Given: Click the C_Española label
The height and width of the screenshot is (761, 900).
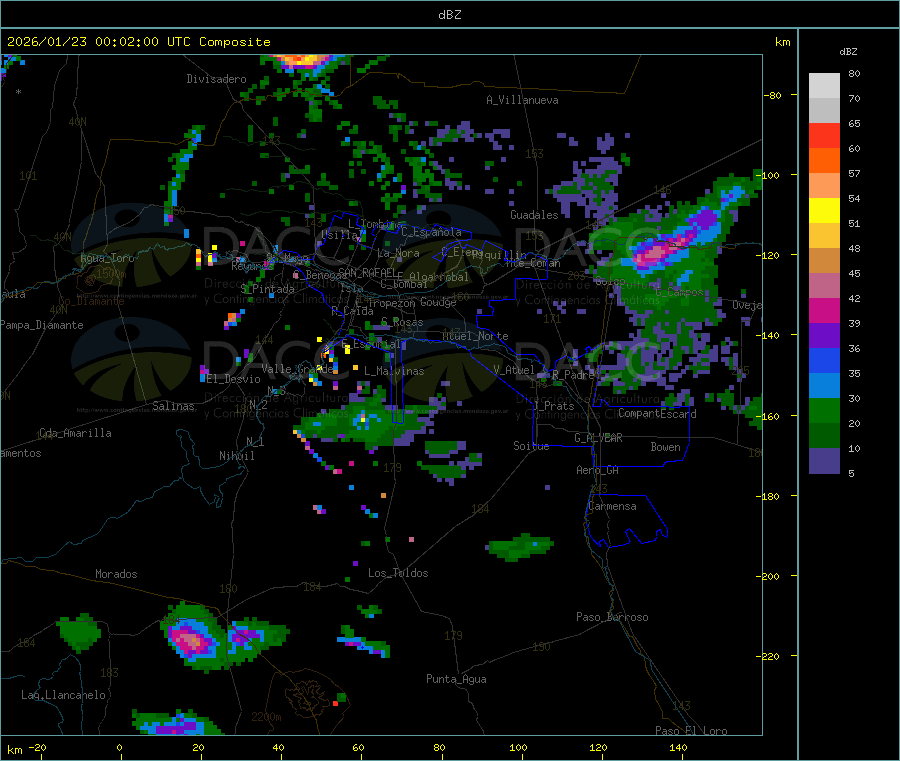Looking at the screenshot, I should pyautogui.click(x=432, y=232).
